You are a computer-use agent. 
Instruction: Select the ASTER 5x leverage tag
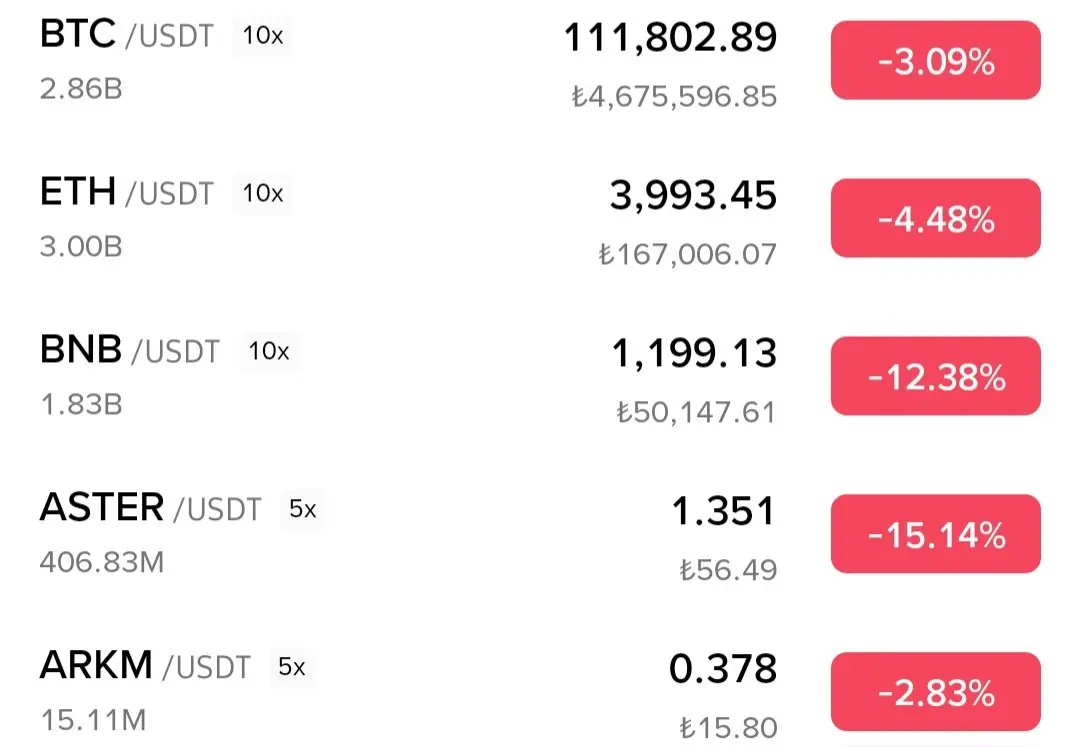302,509
